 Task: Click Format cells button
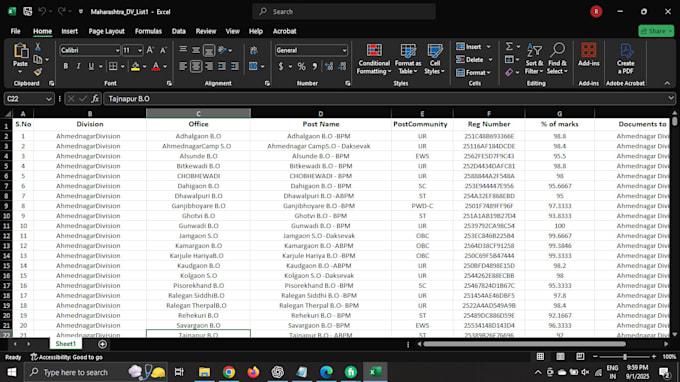click(471, 72)
